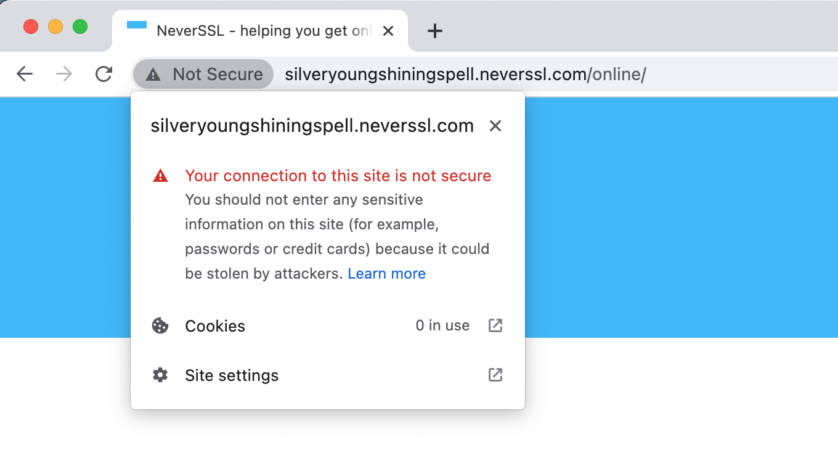Click the red warning triangle in popup
The width and height of the screenshot is (838, 450).
pyautogui.click(x=160, y=176)
